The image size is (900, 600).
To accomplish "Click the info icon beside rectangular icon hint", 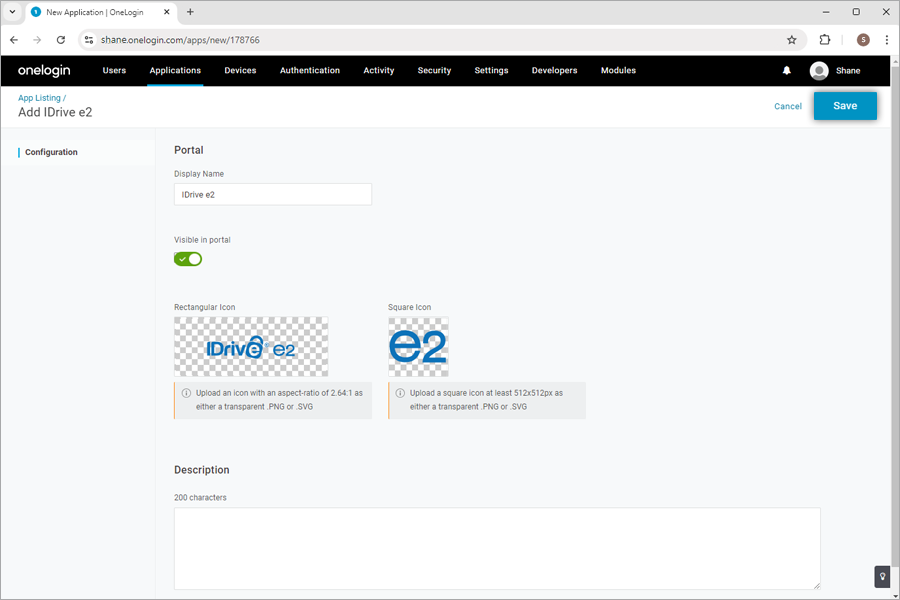I will (186, 393).
